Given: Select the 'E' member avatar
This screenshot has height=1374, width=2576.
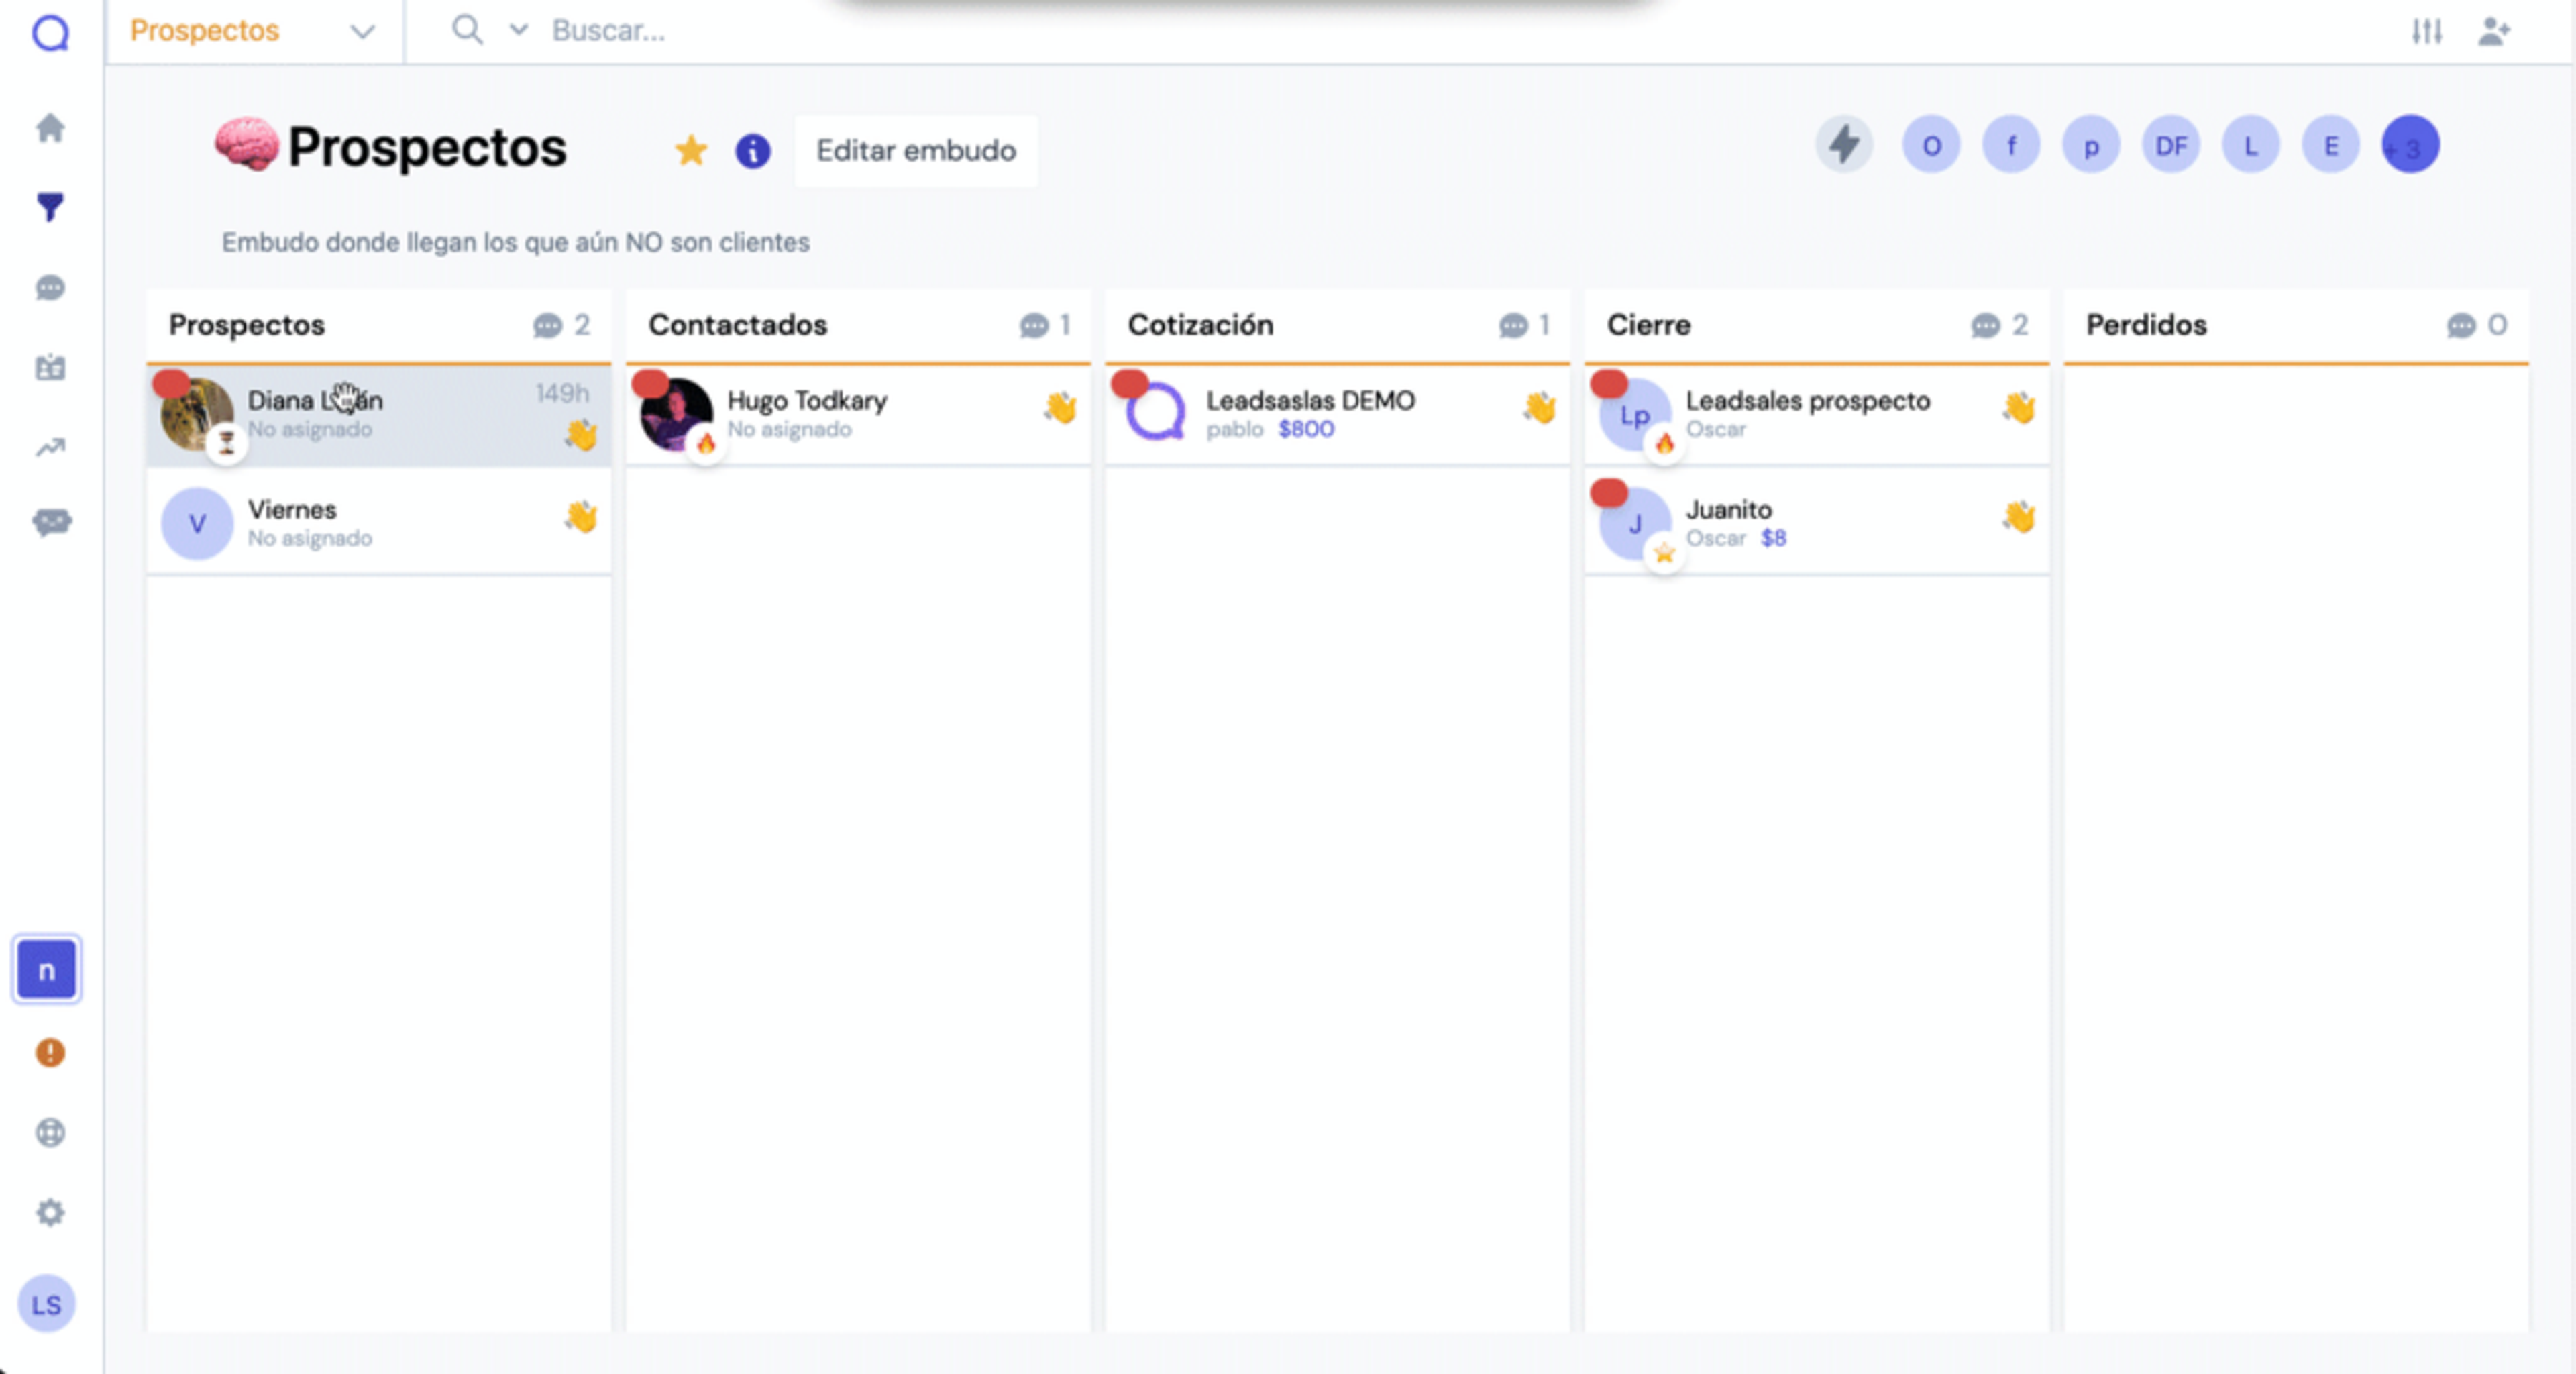Looking at the screenshot, I should 2331,146.
